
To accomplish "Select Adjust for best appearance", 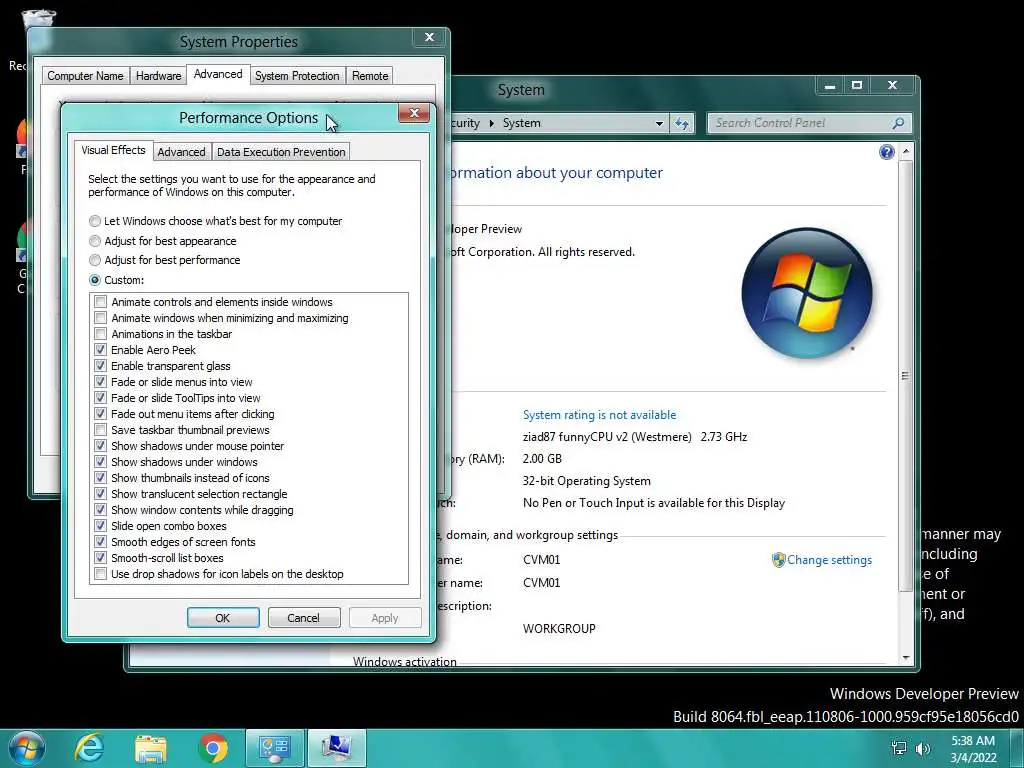I will click(95, 241).
